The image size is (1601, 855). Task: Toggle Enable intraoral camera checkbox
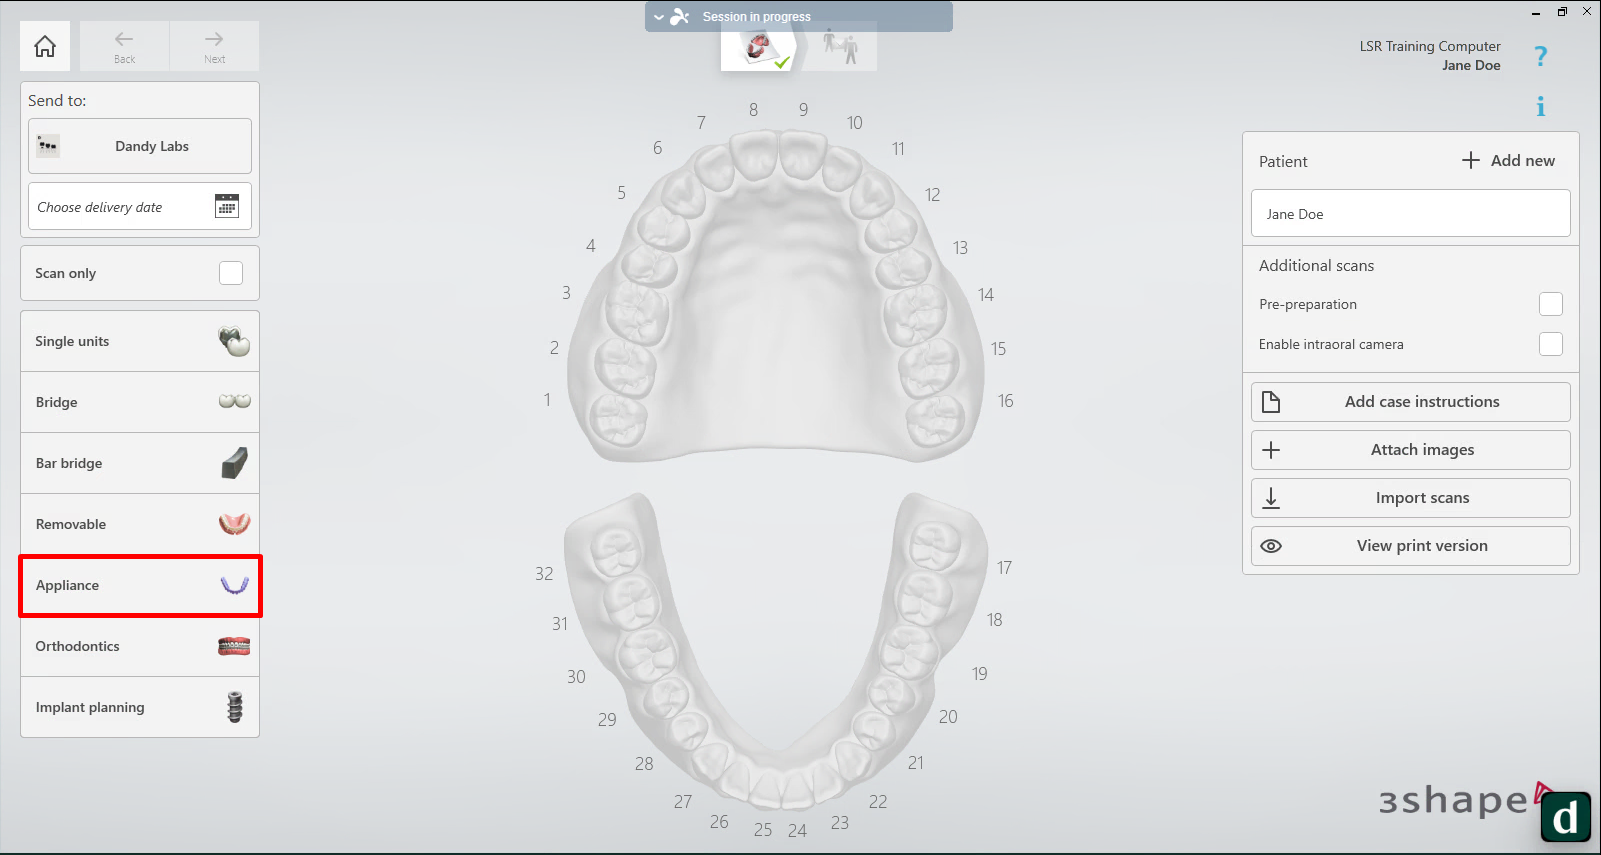[1550, 344]
